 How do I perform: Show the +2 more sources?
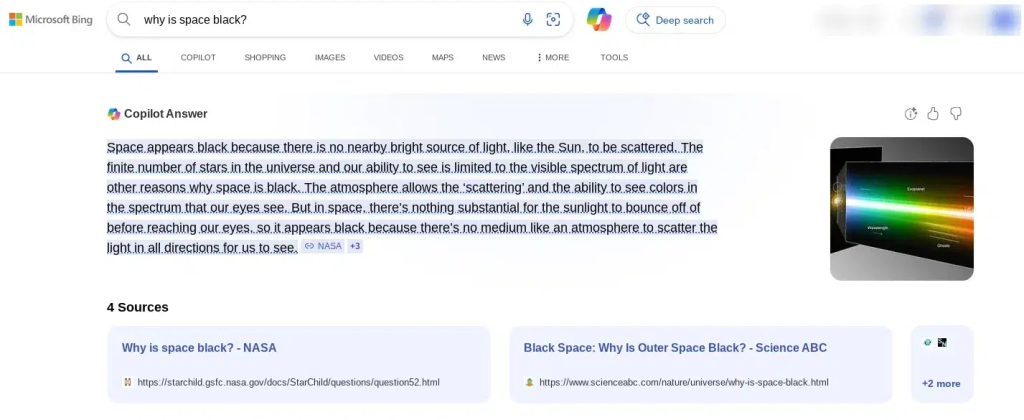(x=941, y=383)
